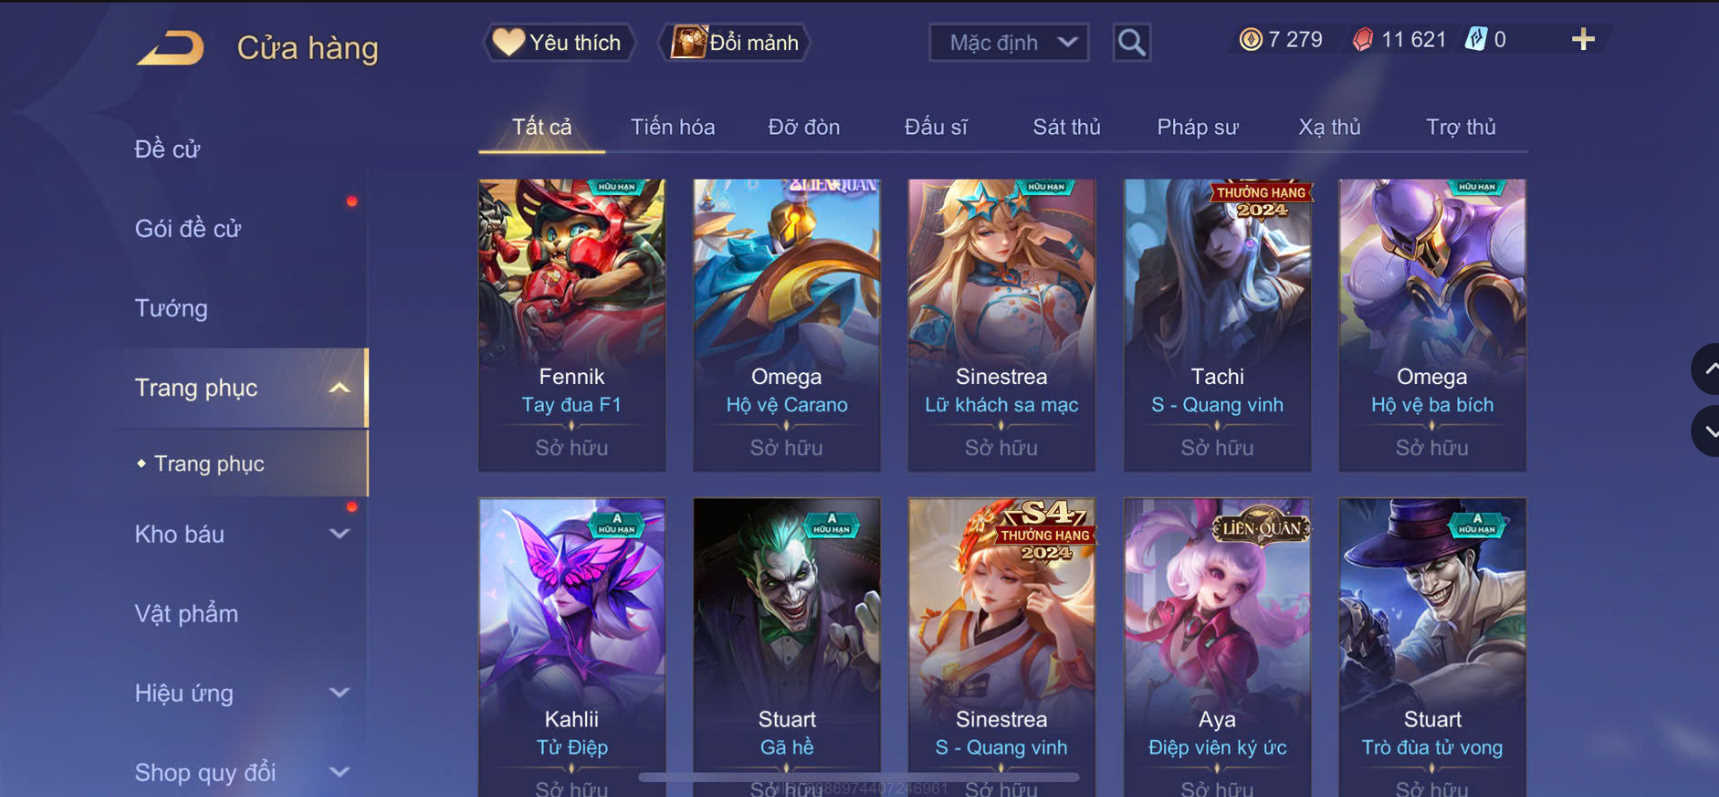Tap the blue voucher ticket icon

[1475, 40]
